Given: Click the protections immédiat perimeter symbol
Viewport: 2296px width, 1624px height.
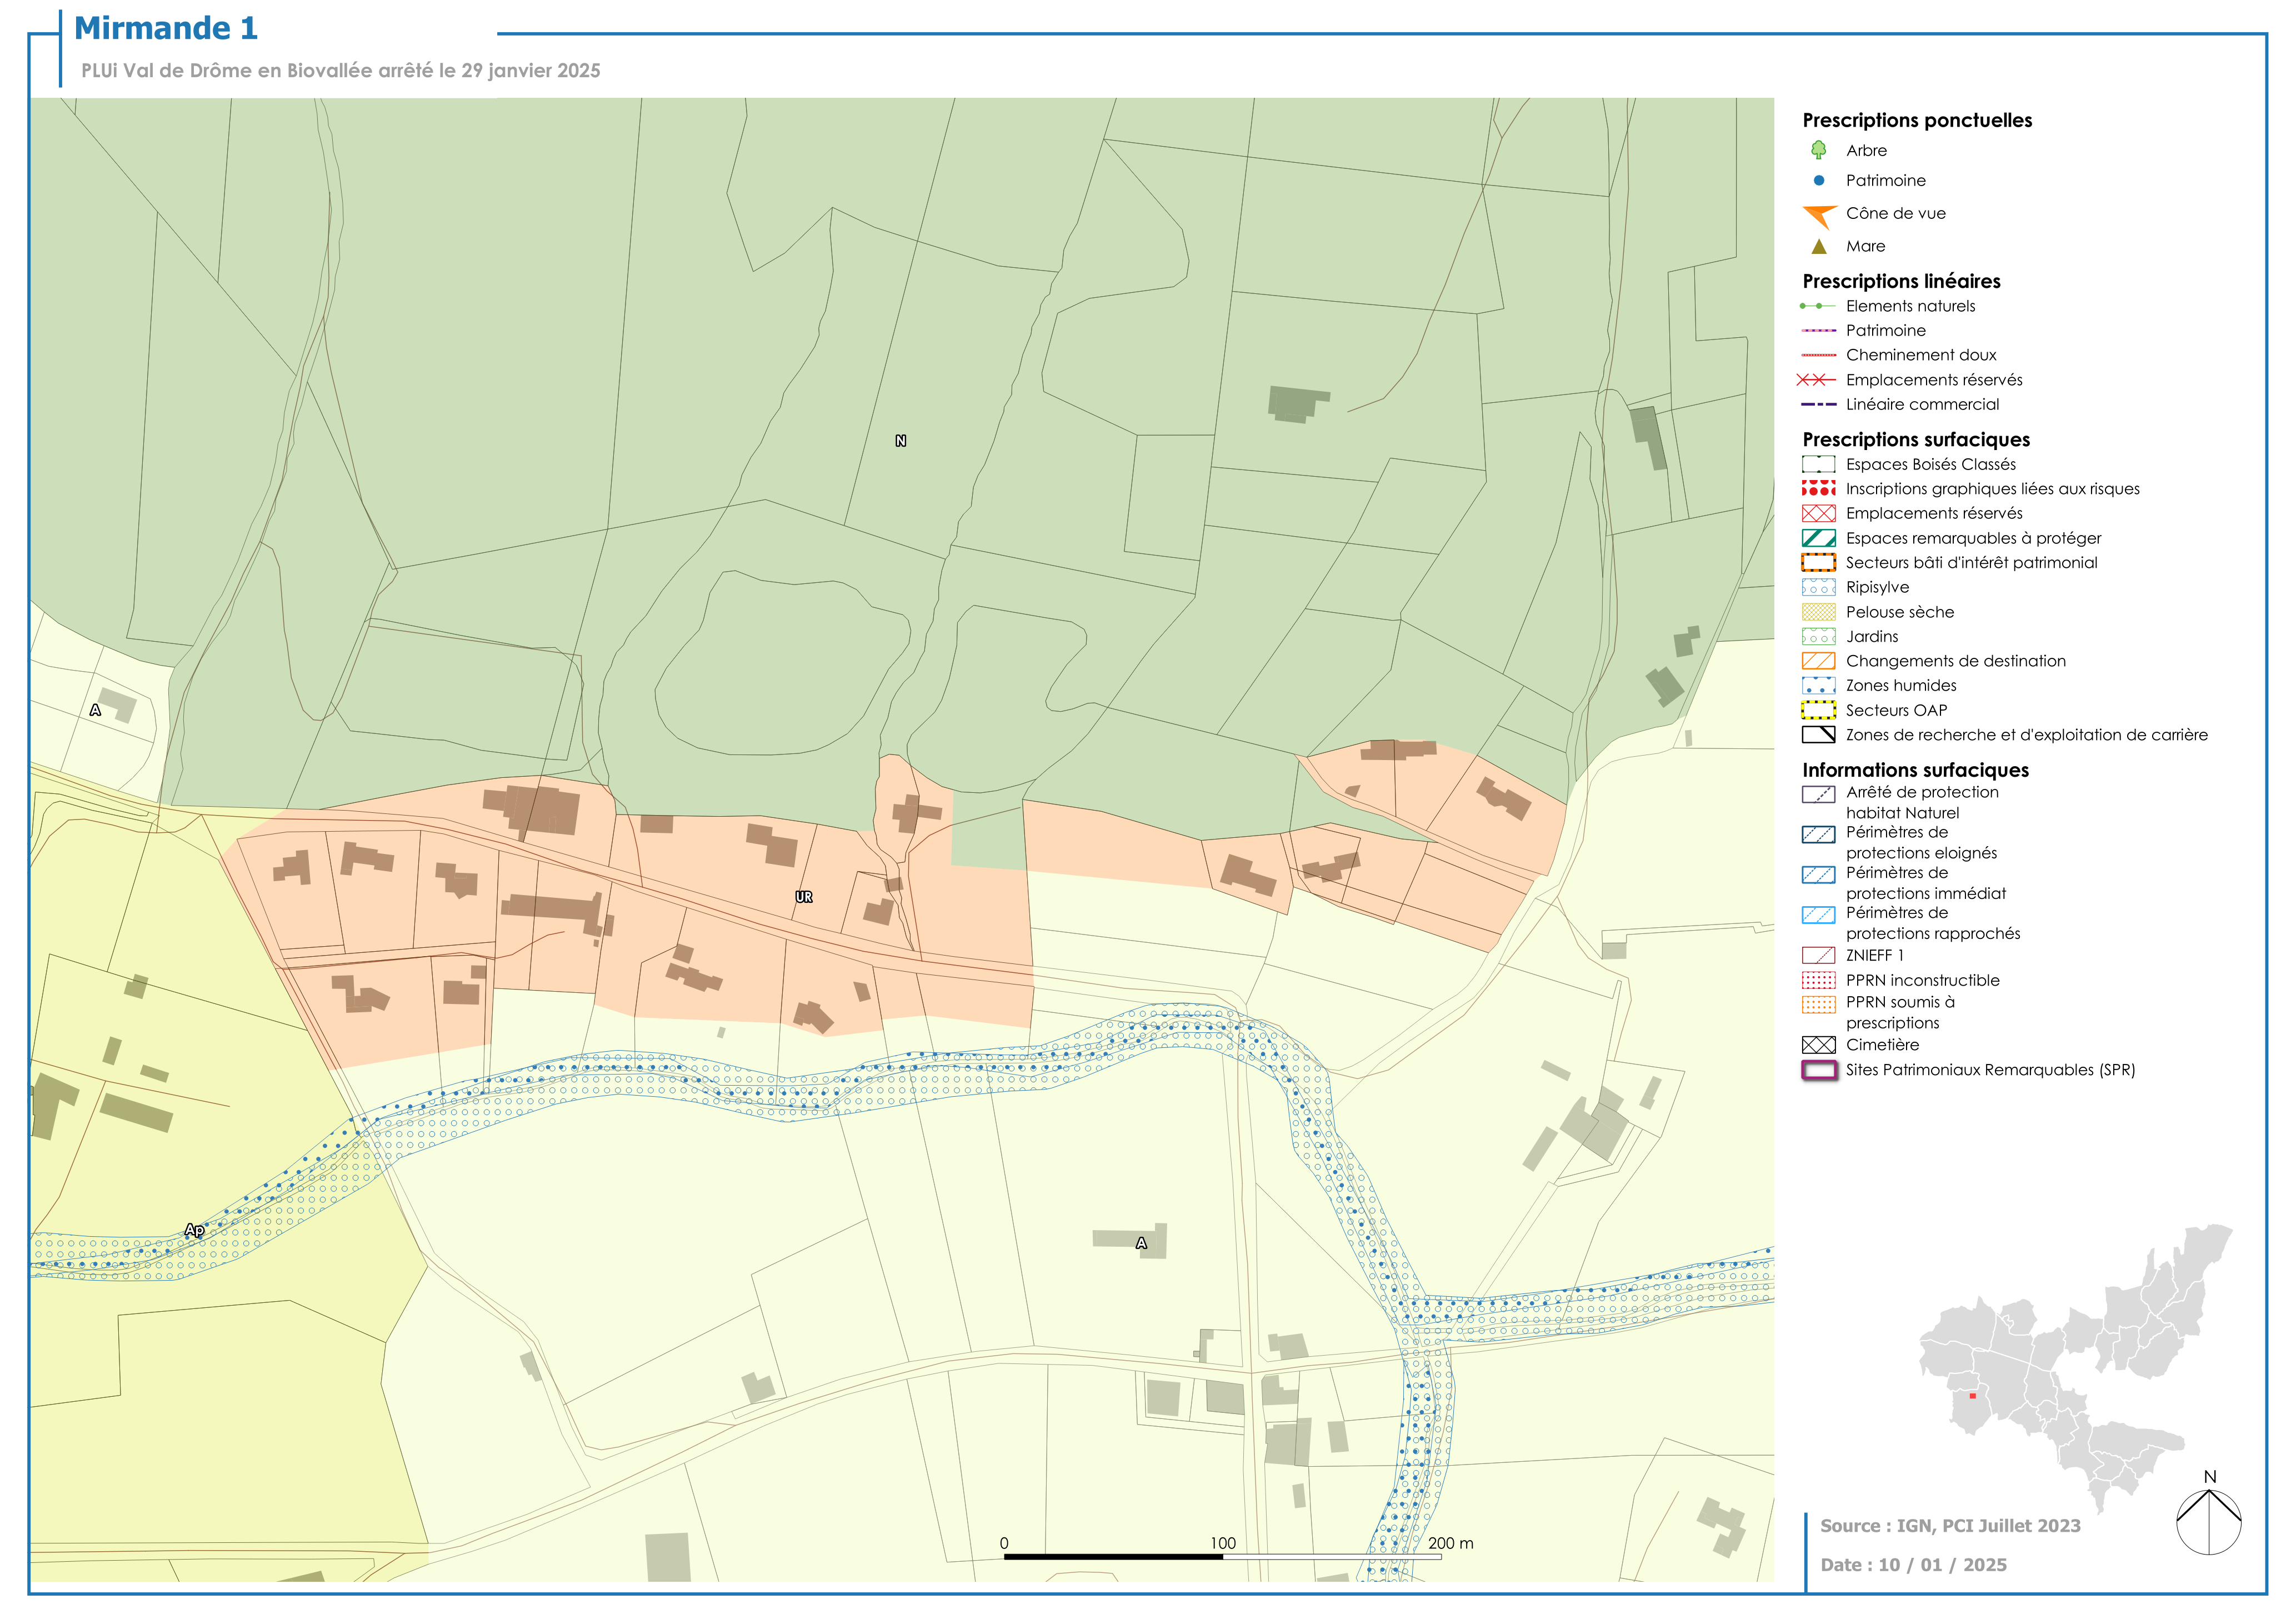Looking at the screenshot, I should point(1818,874).
